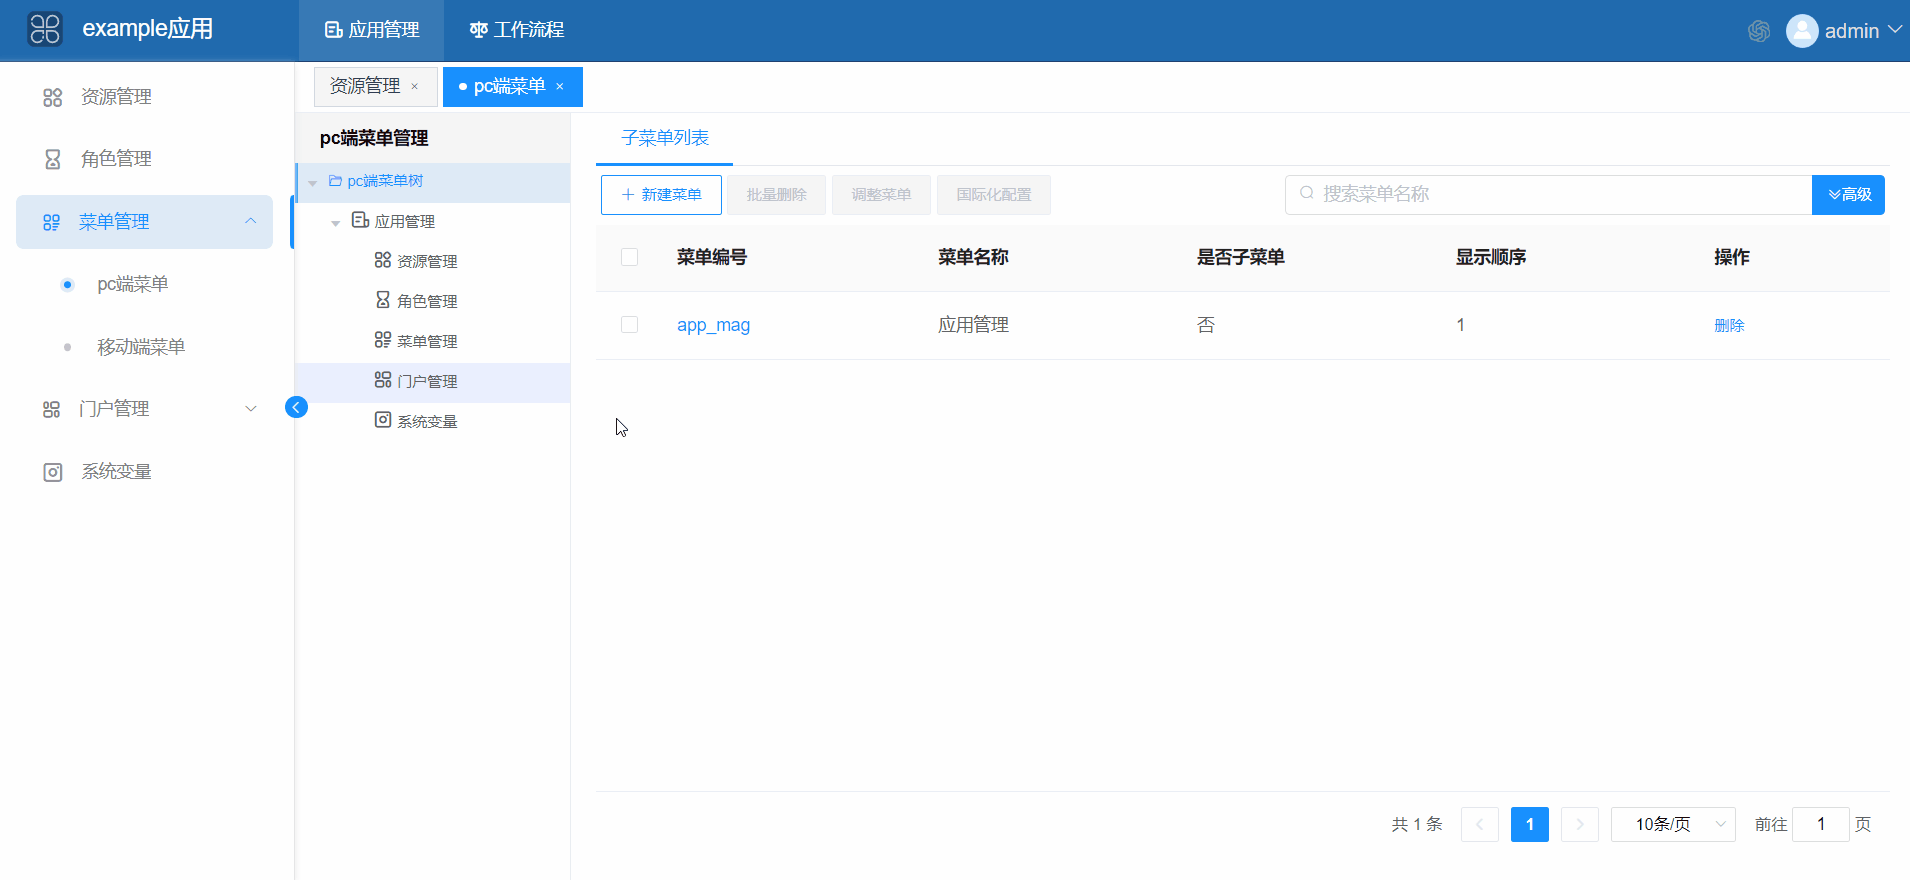
Task: Select pc端菜单 in the sidebar submenu
Action: click(x=132, y=285)
